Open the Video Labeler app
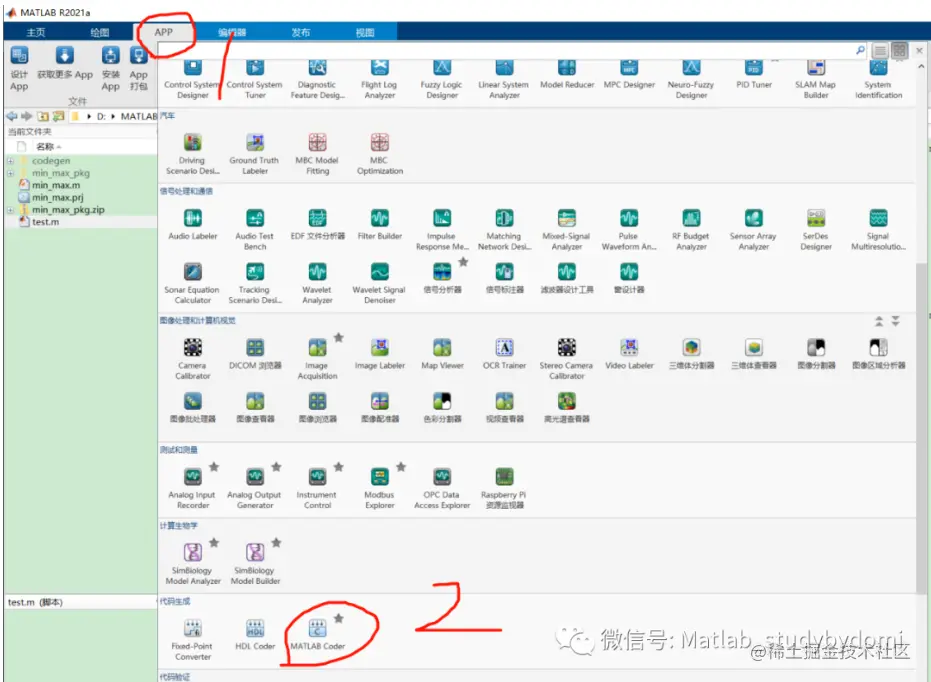Screen dimensions: 931x682 pyautogui.click(x=629, y=354)
